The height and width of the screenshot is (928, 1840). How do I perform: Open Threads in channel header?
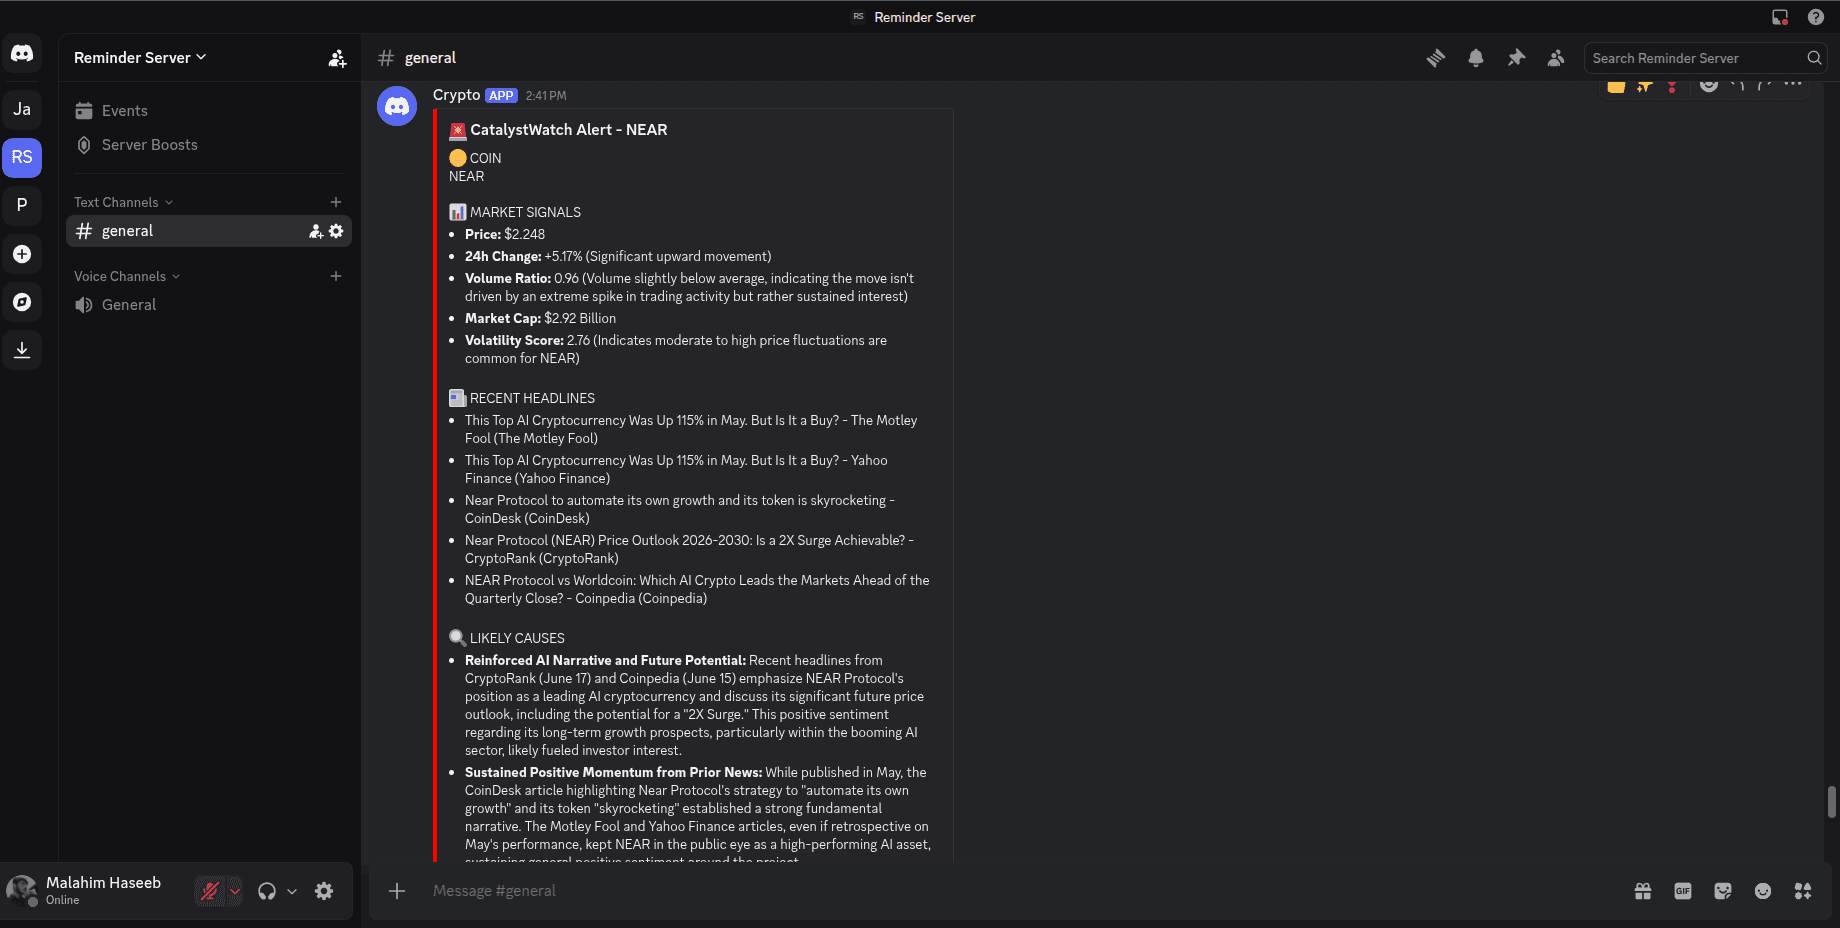(x=1436, y=58)
